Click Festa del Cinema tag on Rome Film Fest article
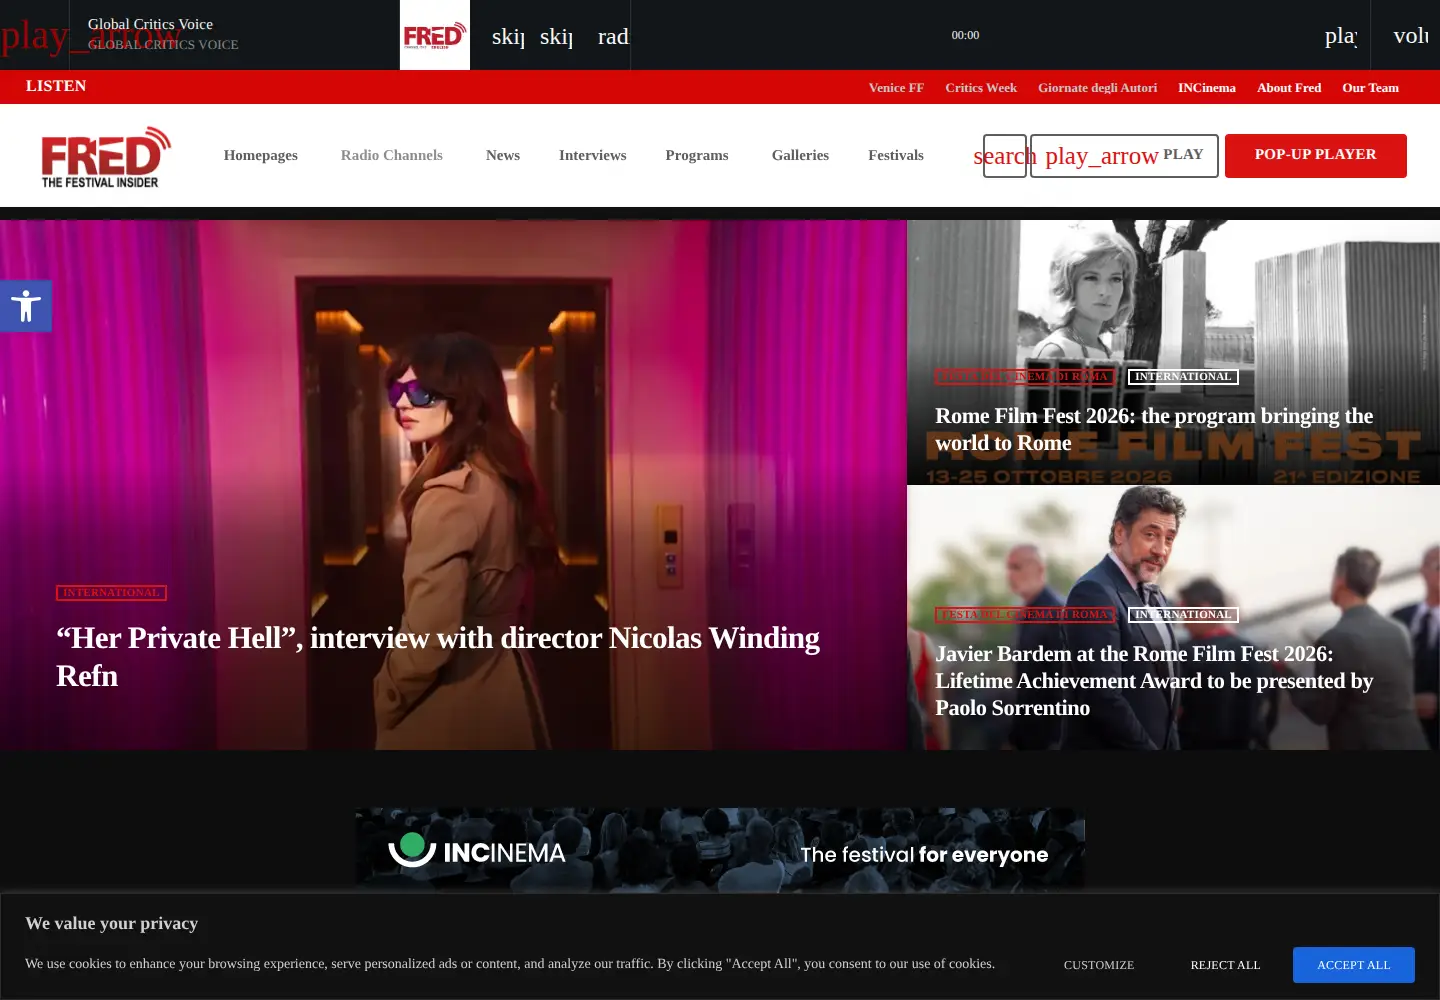The height and width of the screenshot is (1000, 1440). coord(1026,377)
